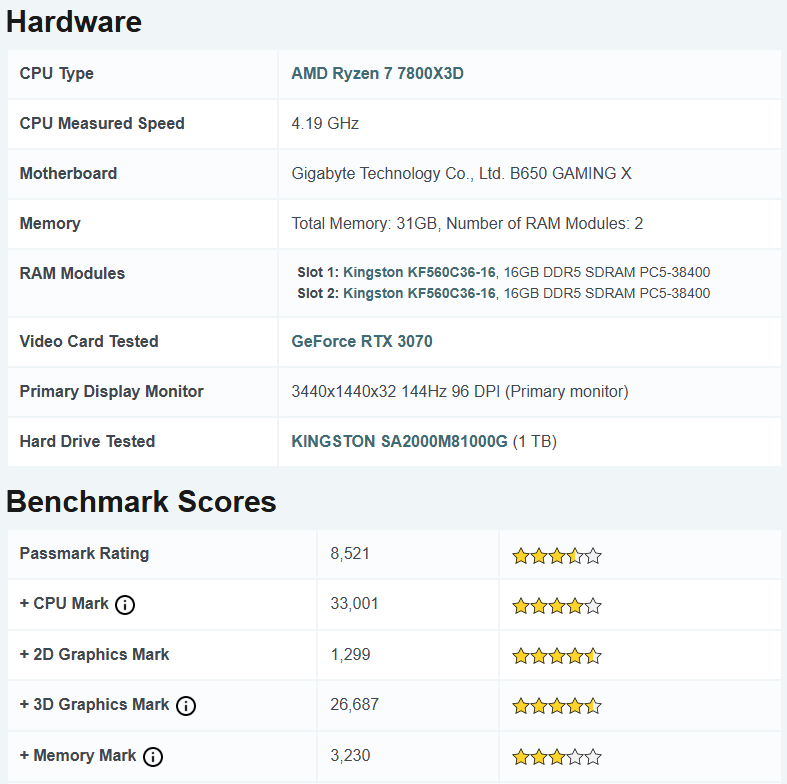This screenshot has height=784, width=787.
Task: Click the Video Card Tested label
Action: (89, 341)
